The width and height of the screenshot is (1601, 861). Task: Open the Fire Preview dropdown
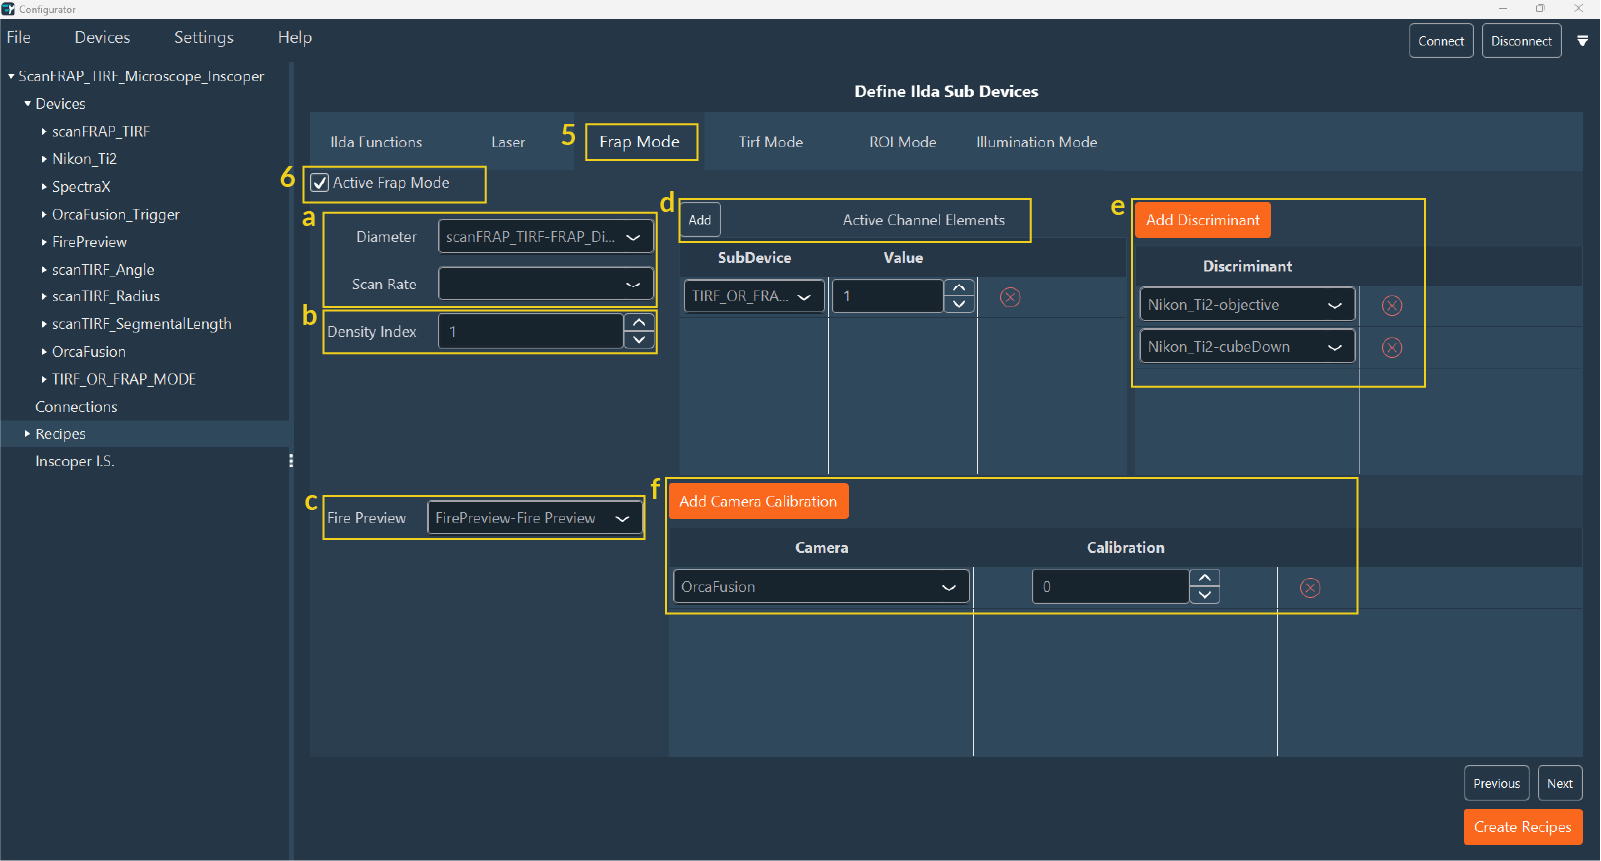click(x=534, y=518)
